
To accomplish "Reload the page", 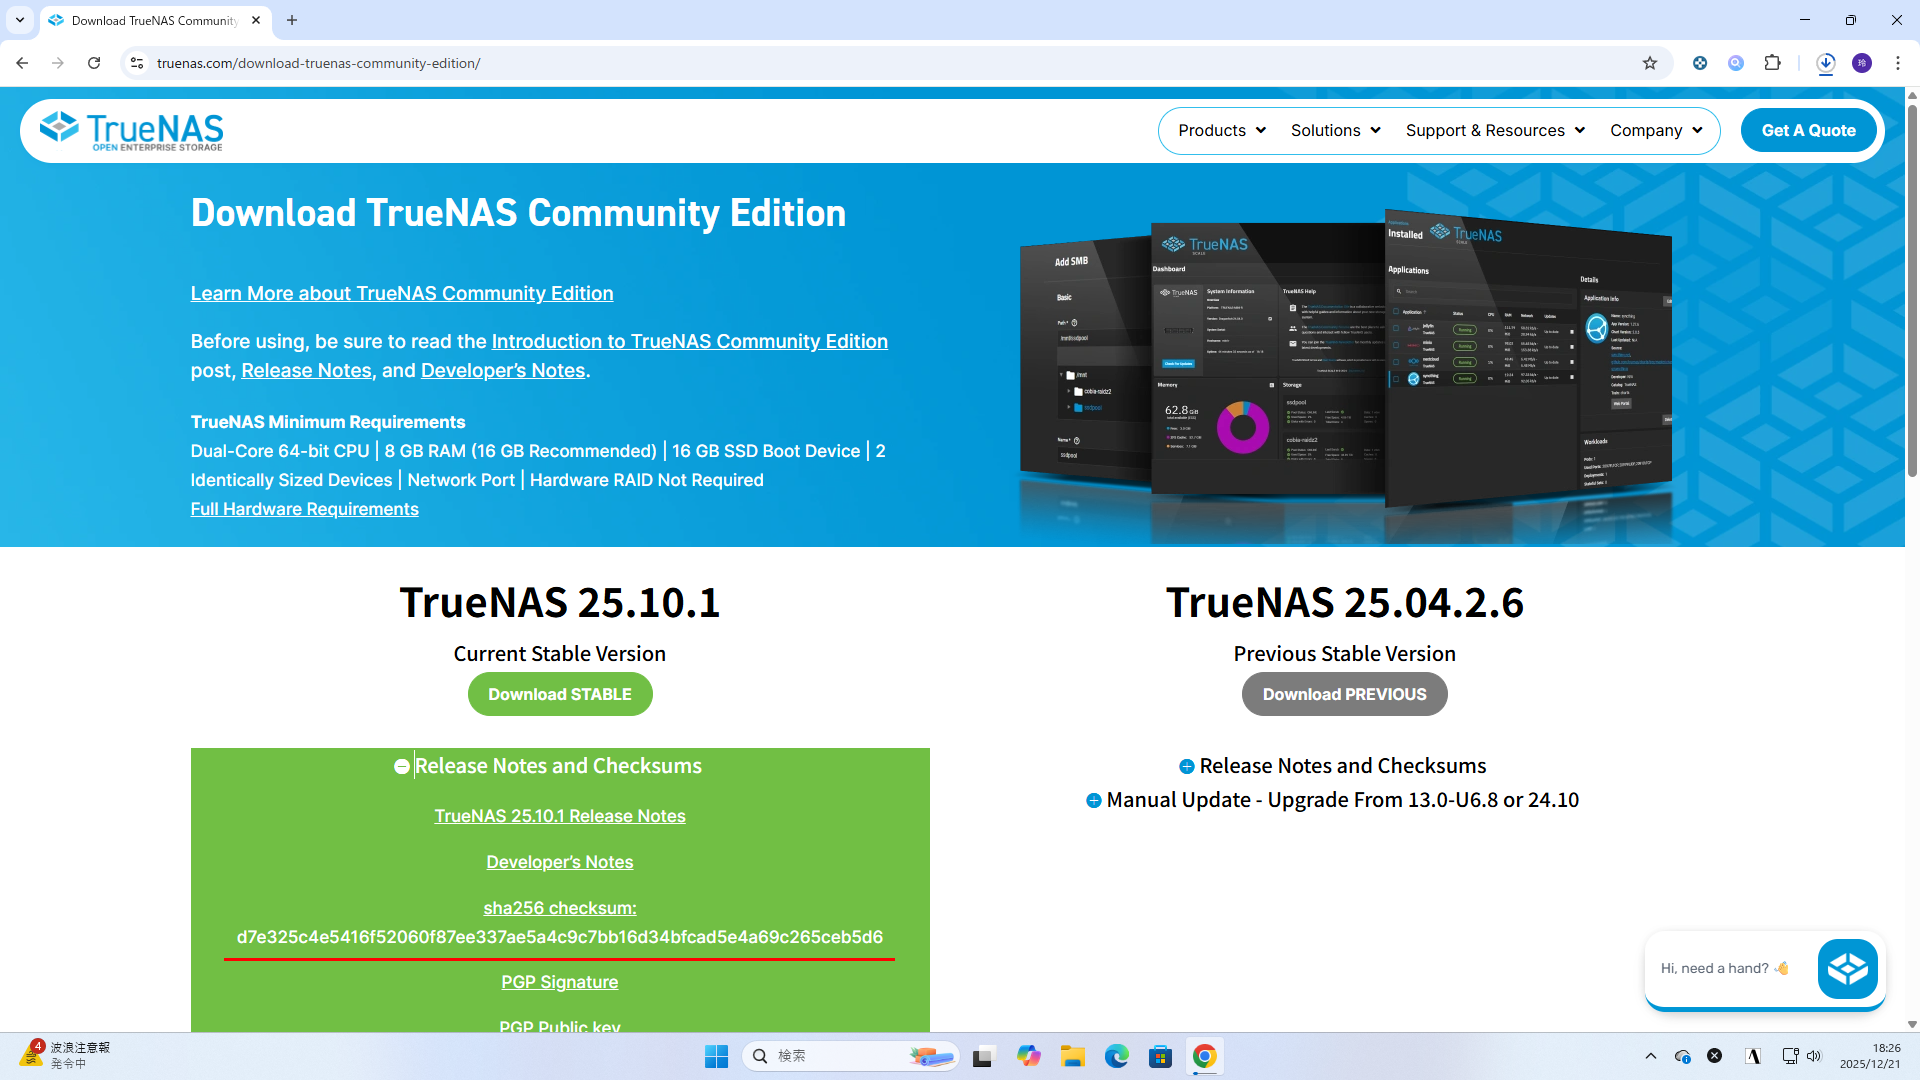I will [x=94, y=63].
